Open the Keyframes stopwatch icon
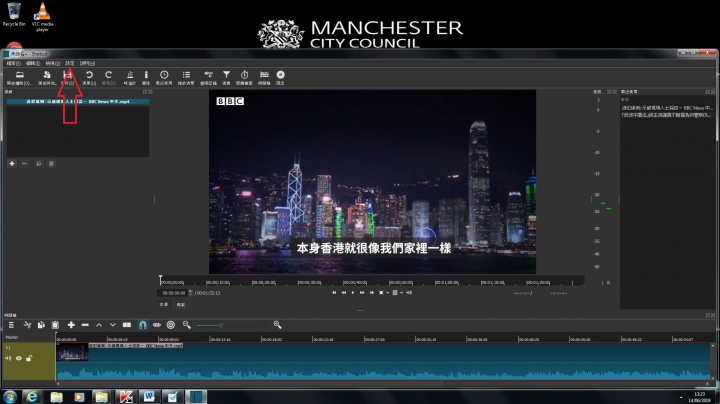 tap(244, 75)
